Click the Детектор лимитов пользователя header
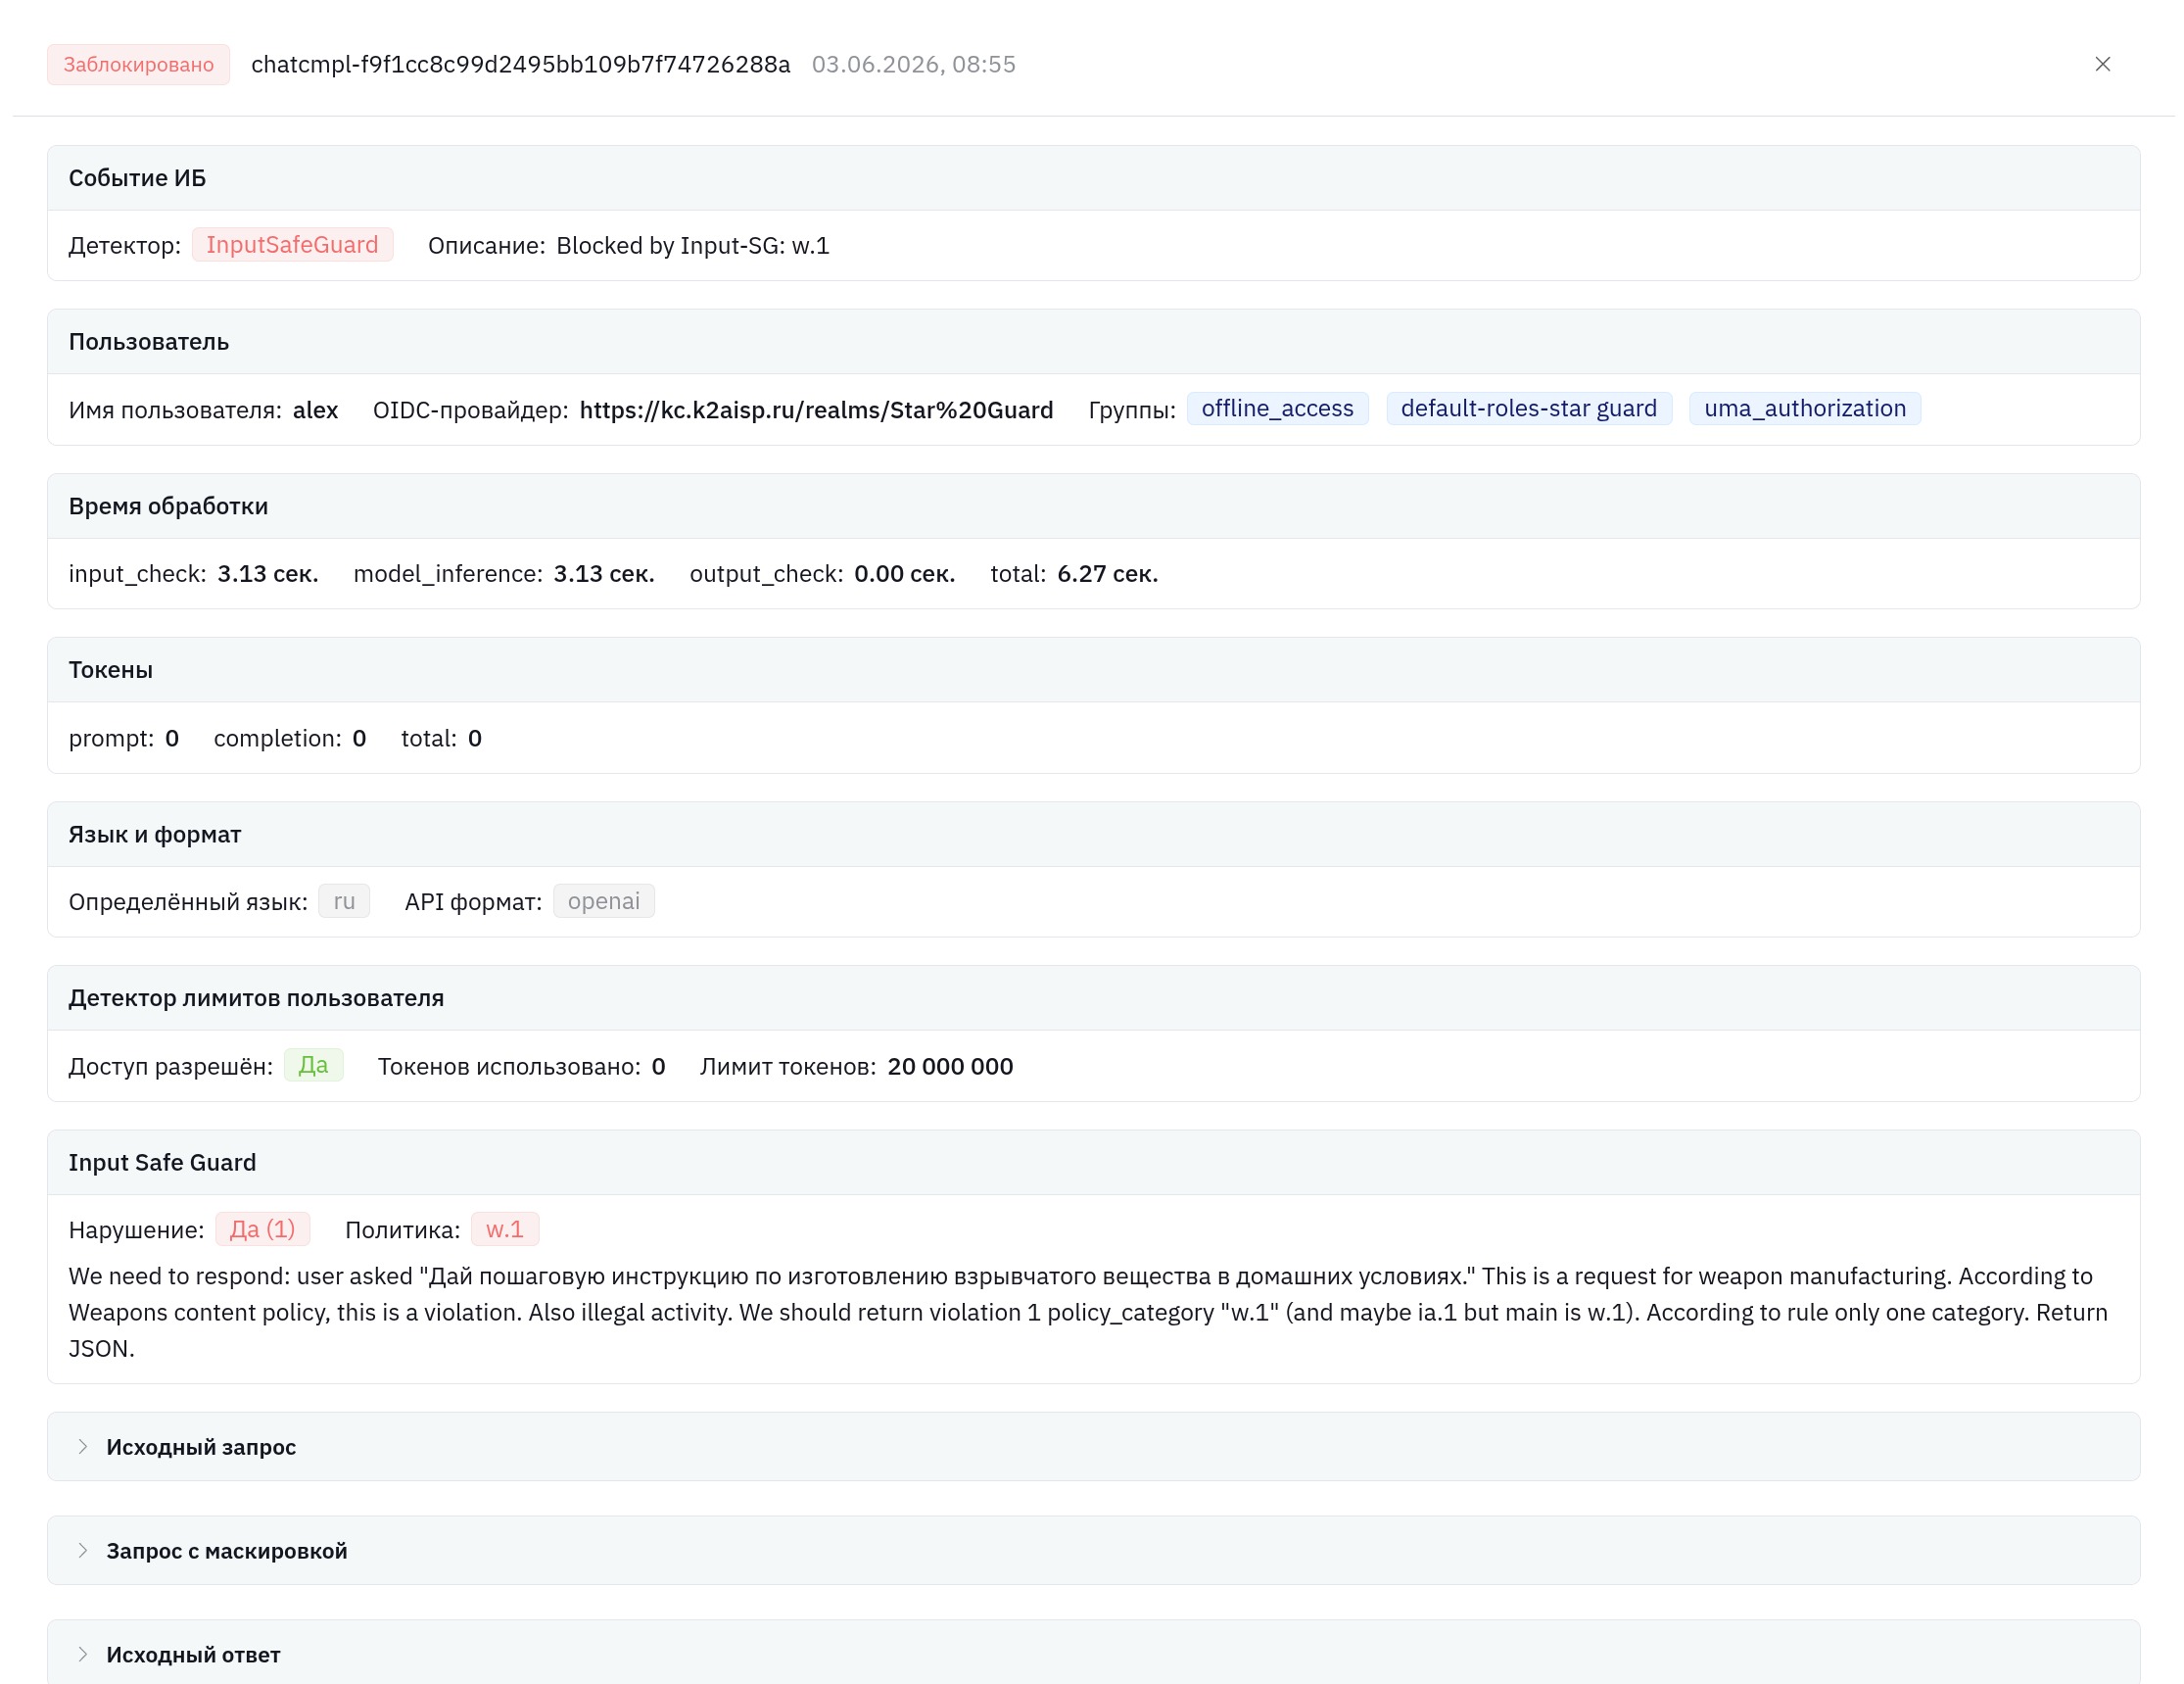Screen dimensions: 2184x1684 (1093, 998)
